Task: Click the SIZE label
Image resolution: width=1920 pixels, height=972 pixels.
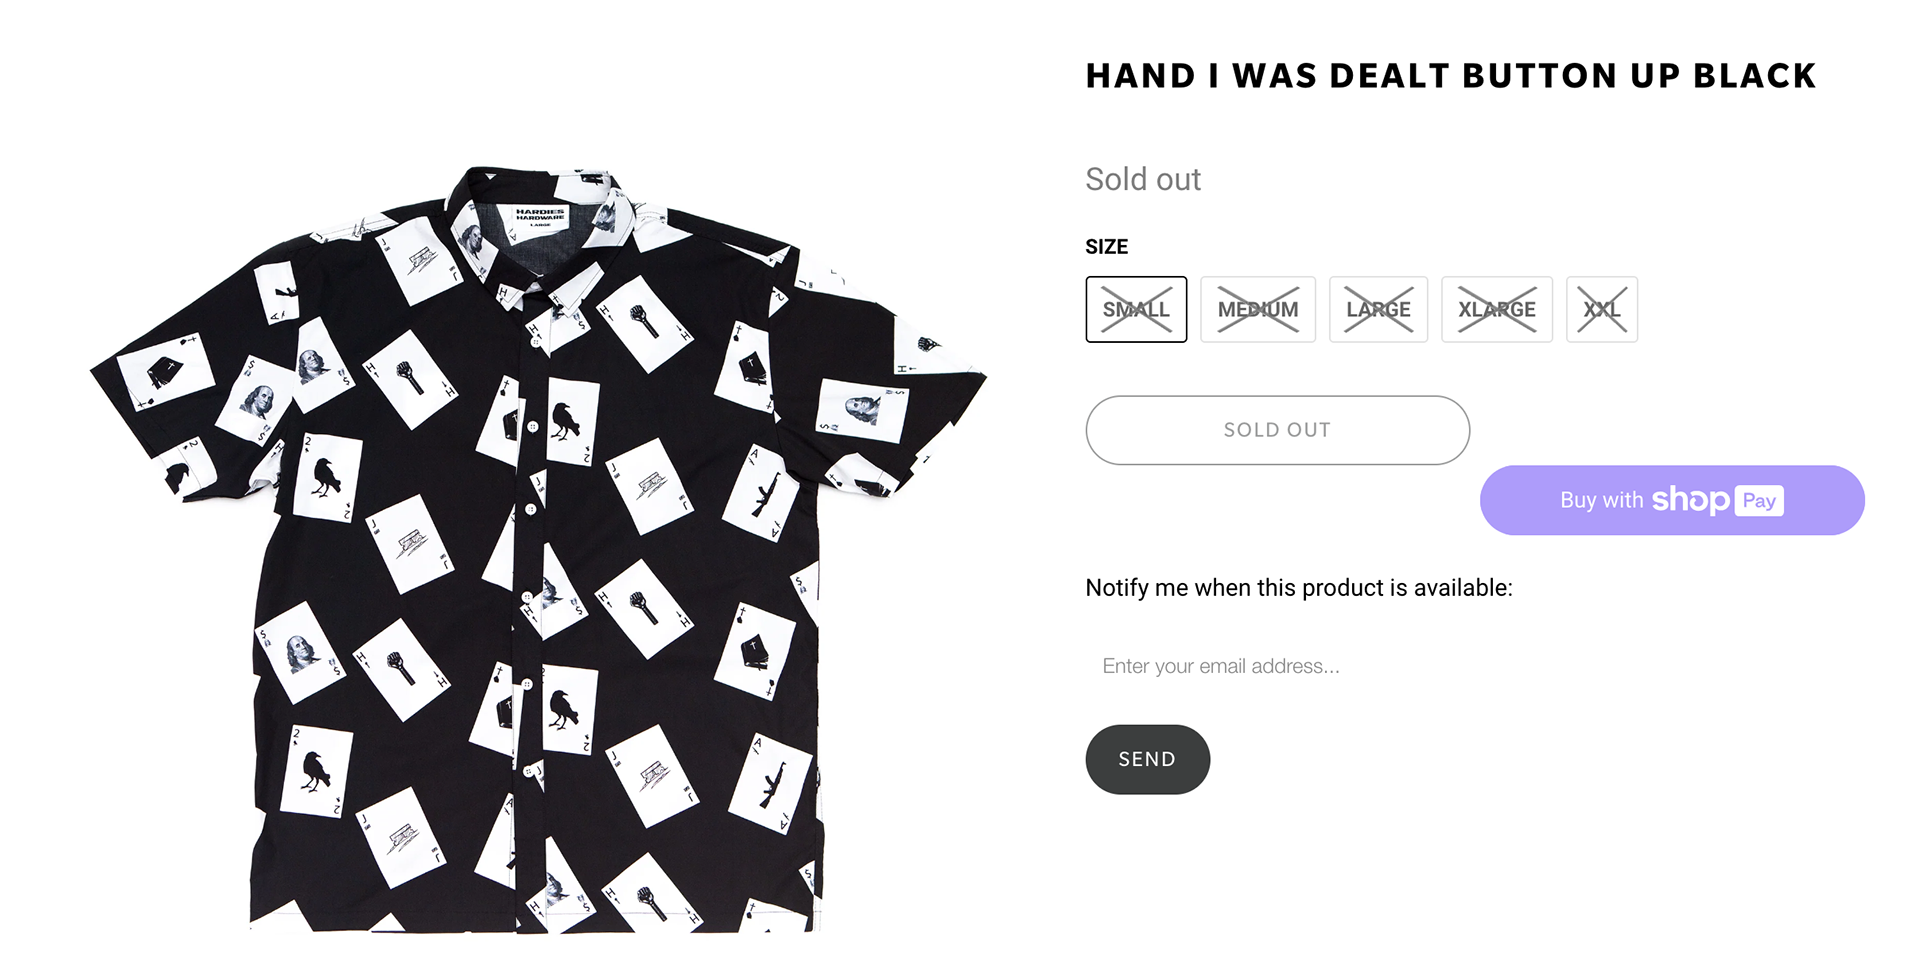Action: click(1106, 247)
